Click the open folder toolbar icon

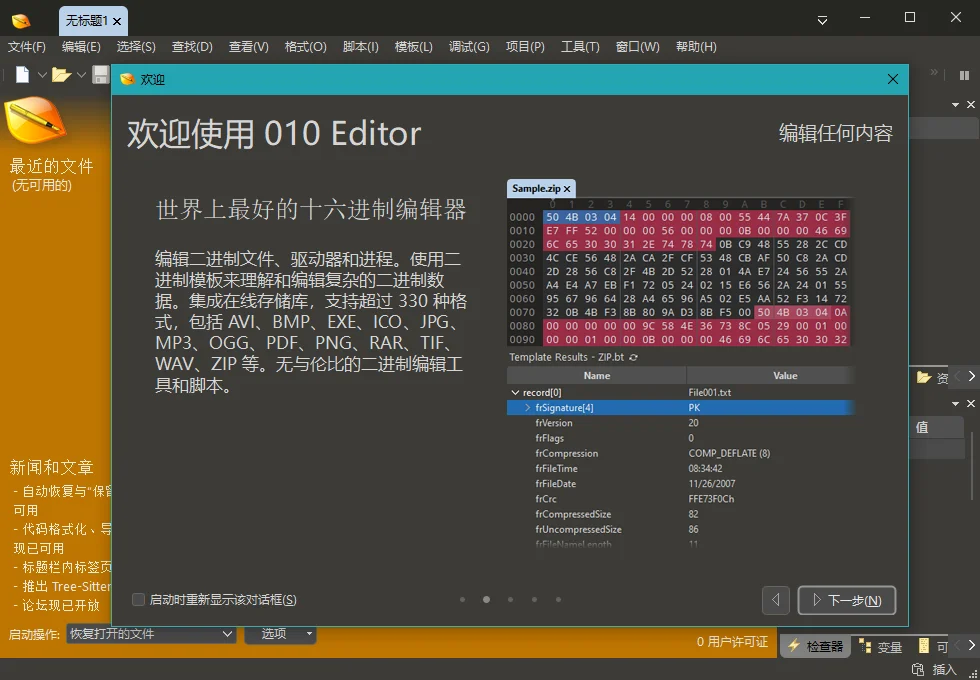61,75
